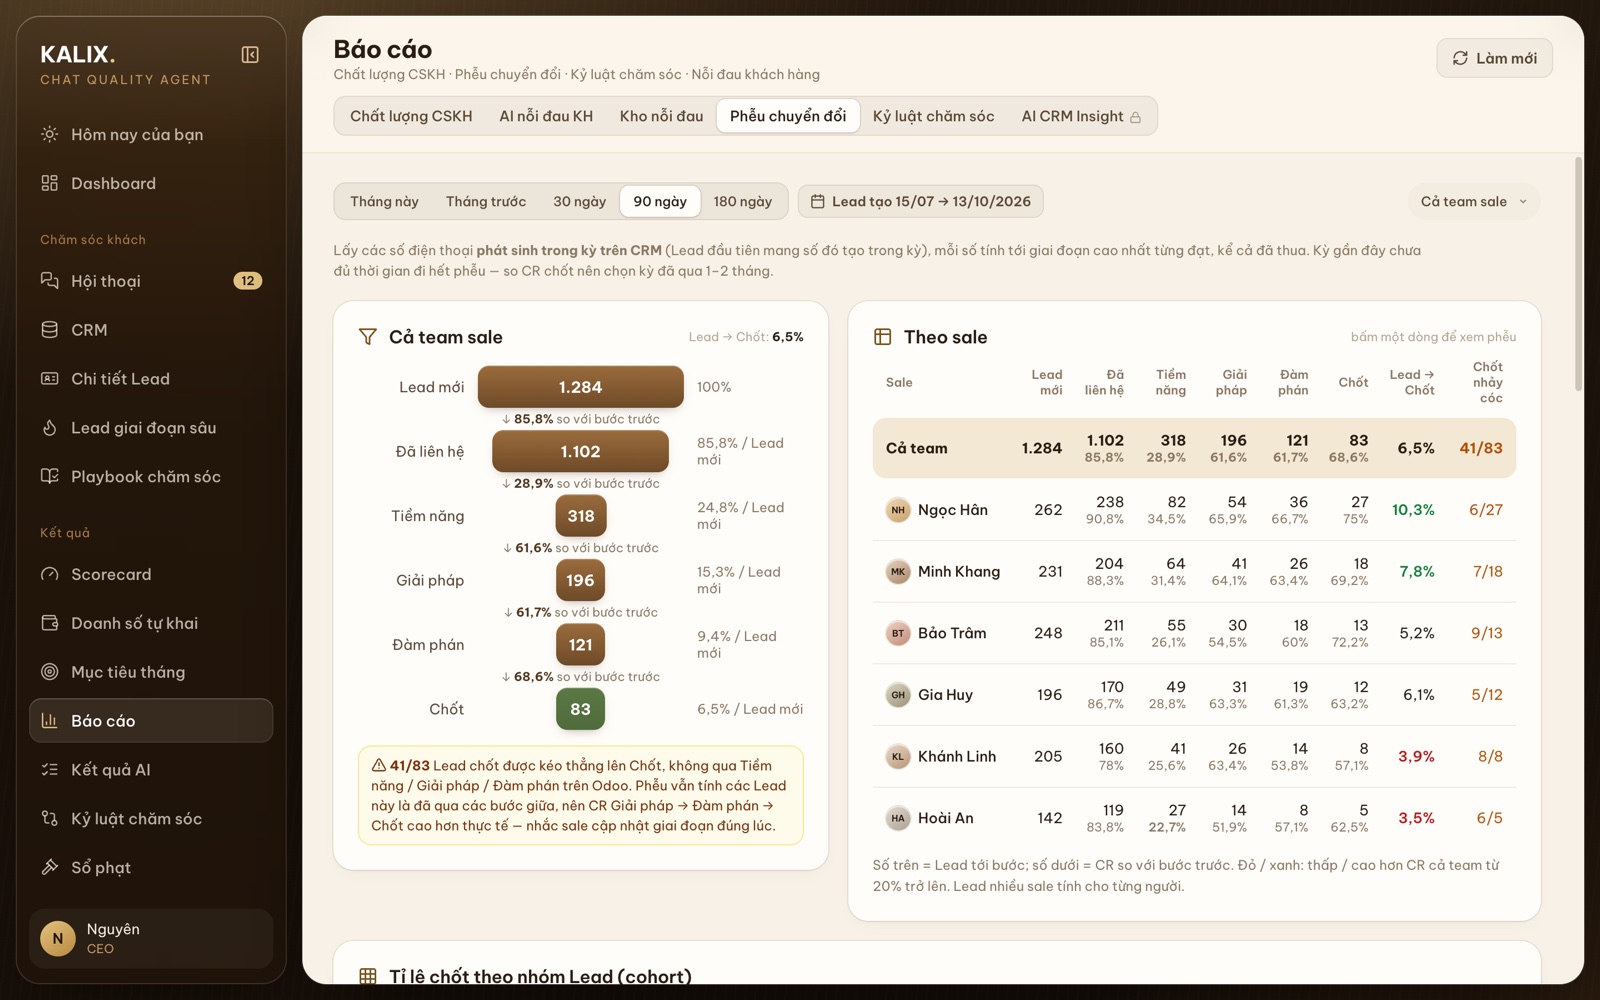Image resolution: width=1600 pixels, height=1000 pixels.
Task: Click the Làm mới refresh icon
Action: click(1460, 58)
